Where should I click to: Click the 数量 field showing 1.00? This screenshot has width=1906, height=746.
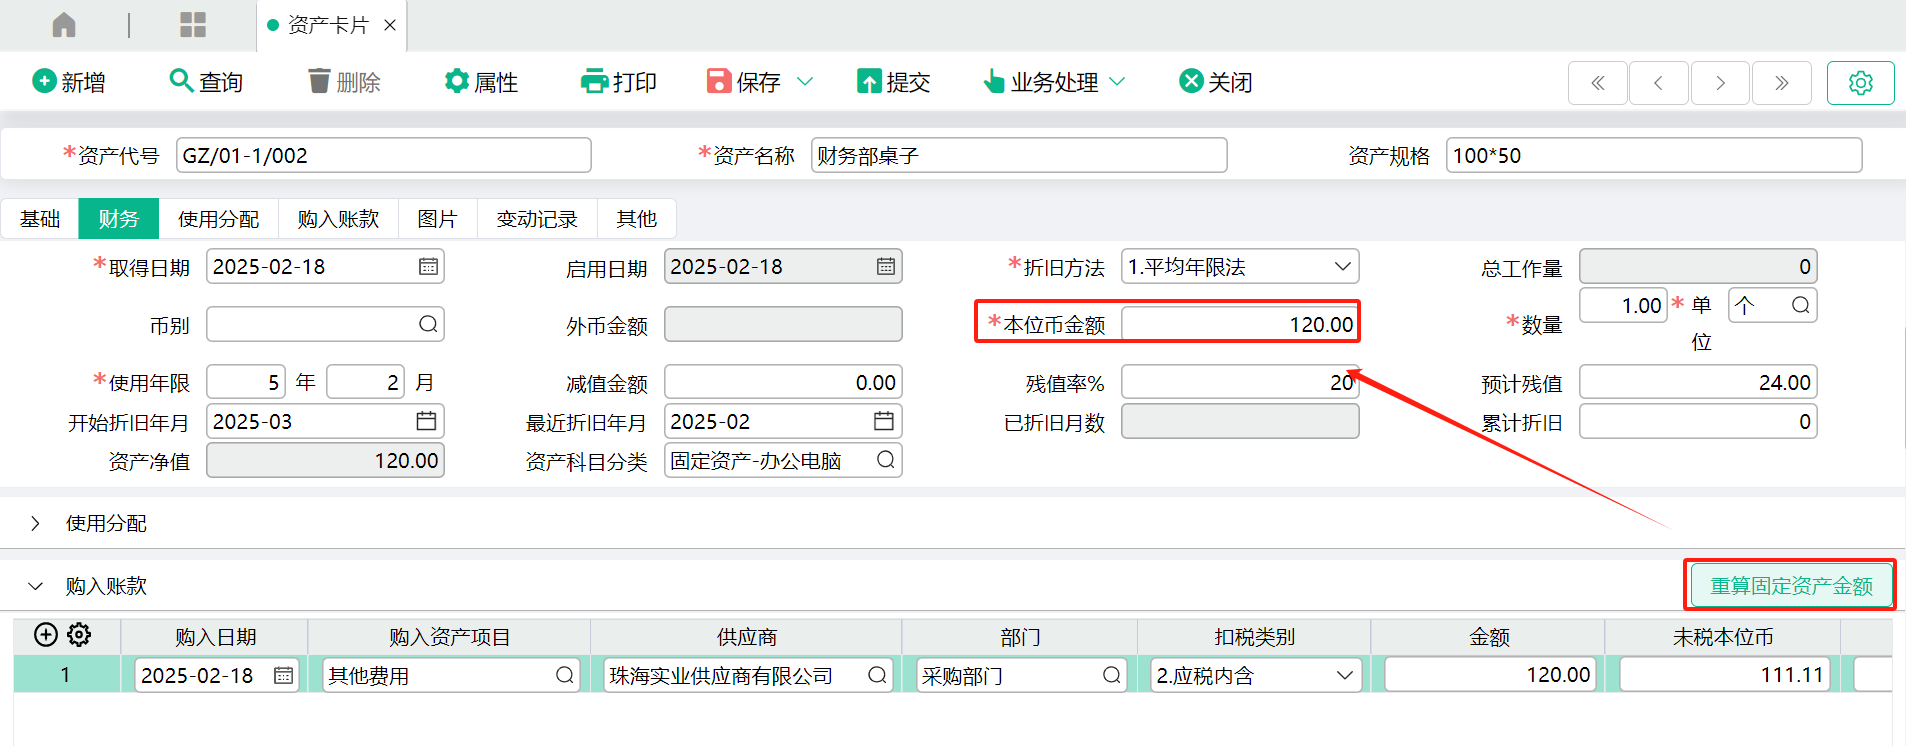(x=1624, y=305)
